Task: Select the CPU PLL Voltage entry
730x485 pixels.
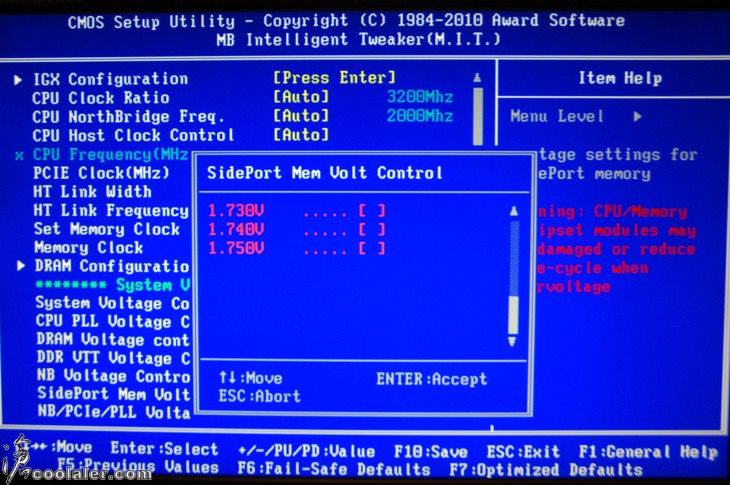Action: click(x=113, y=322)
